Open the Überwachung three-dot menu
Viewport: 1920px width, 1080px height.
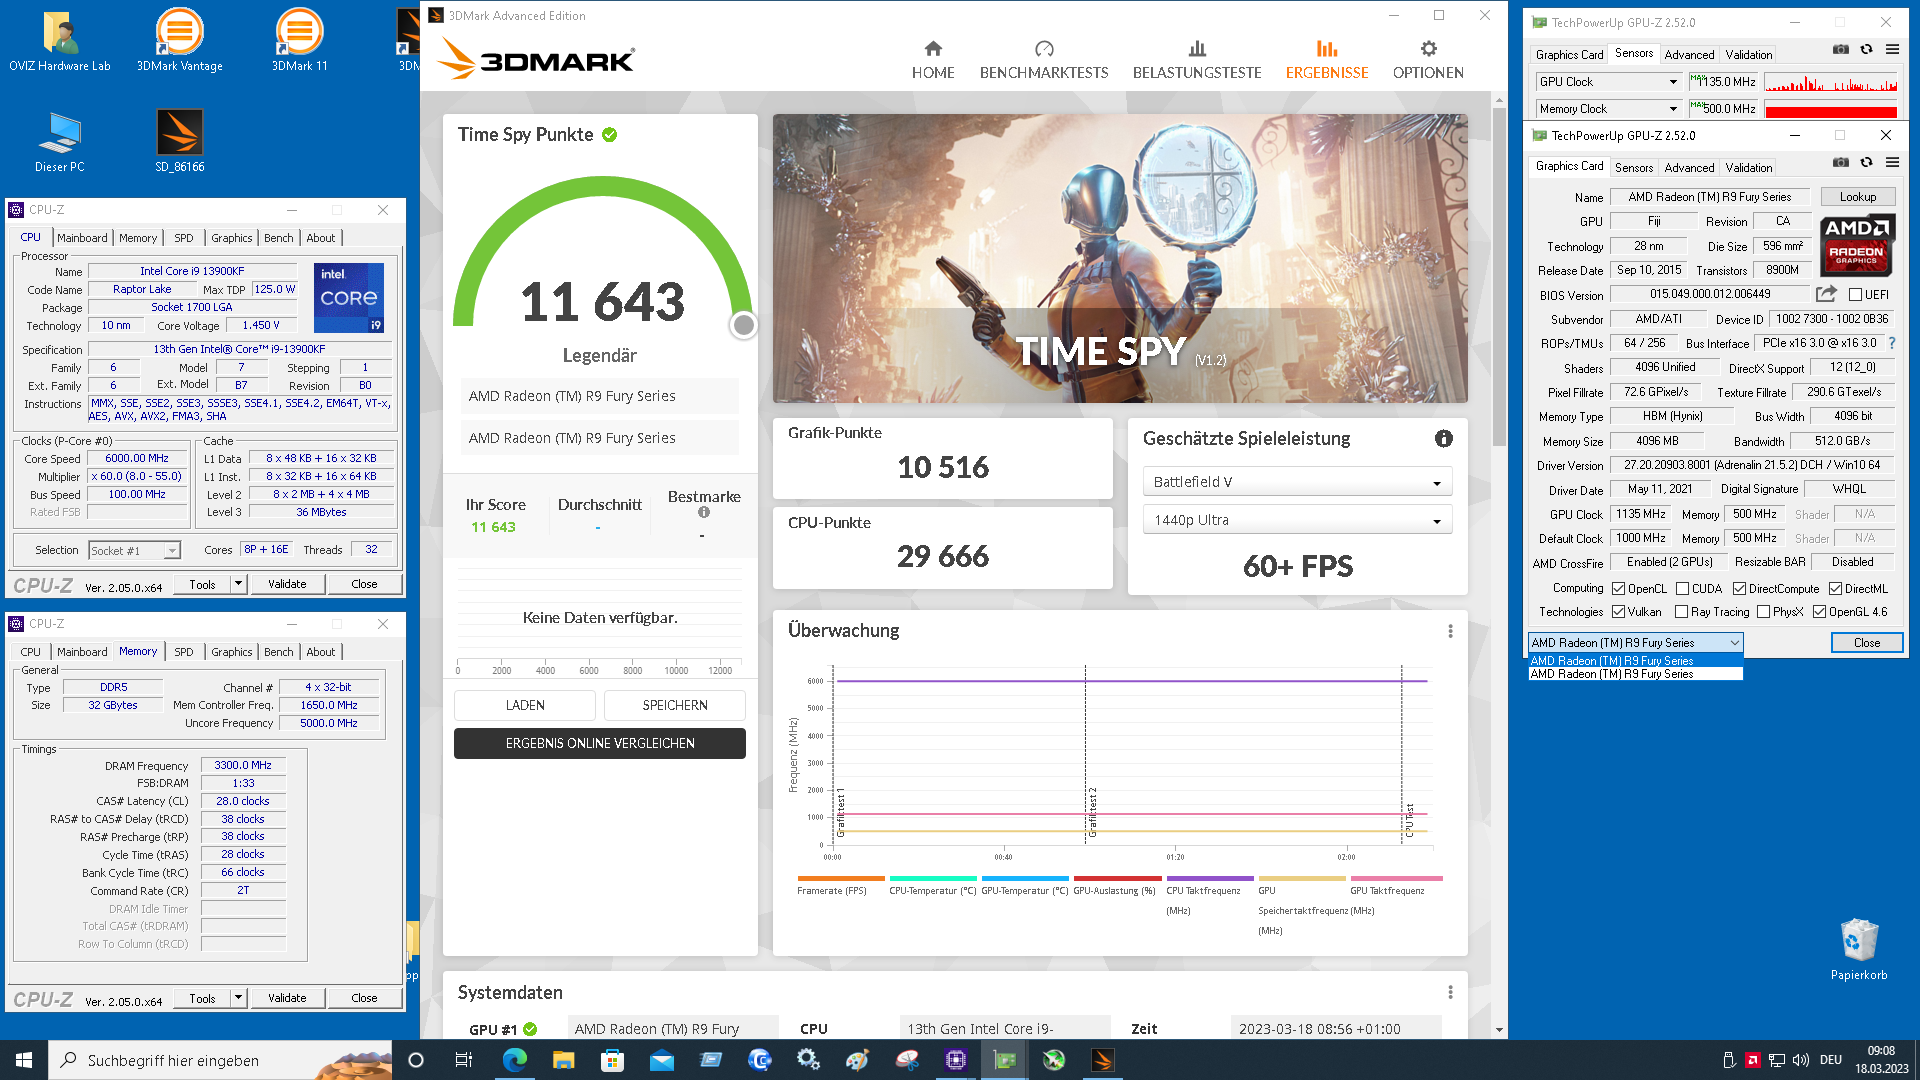1450,631
